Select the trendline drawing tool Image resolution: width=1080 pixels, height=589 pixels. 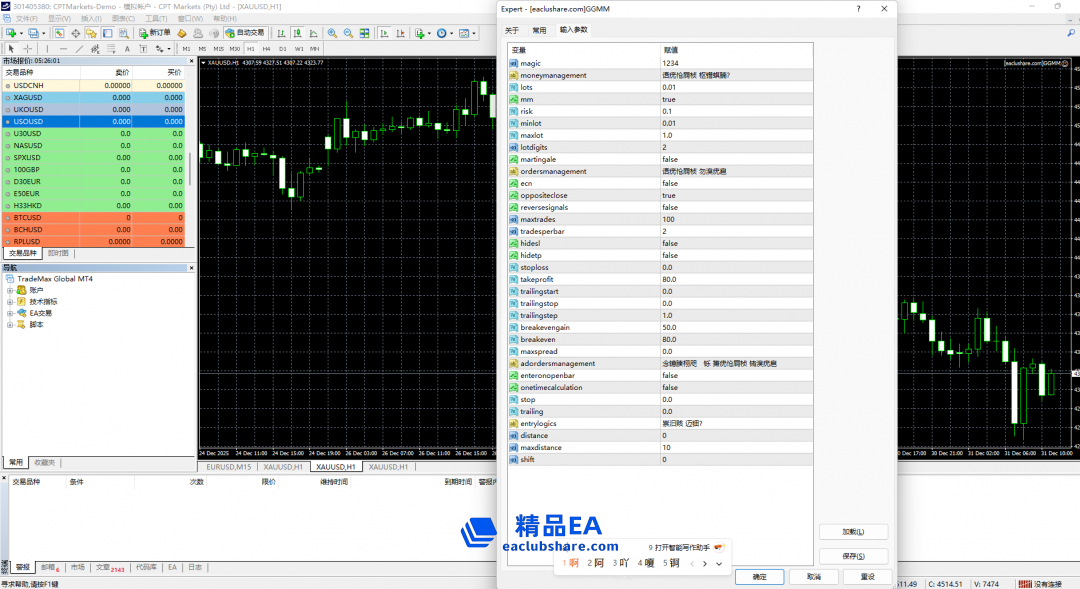point(79,48)
